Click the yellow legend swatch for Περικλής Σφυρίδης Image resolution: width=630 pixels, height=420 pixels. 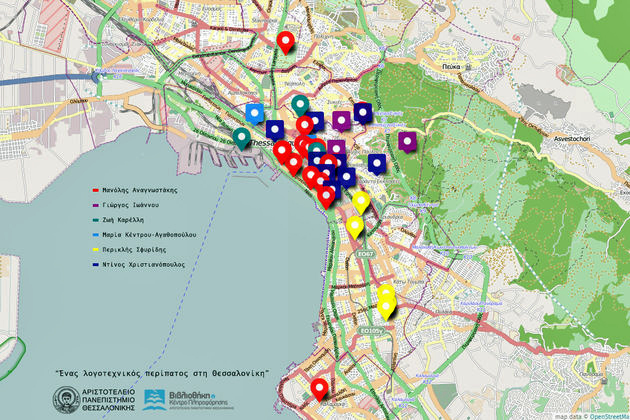click(96, 250)
